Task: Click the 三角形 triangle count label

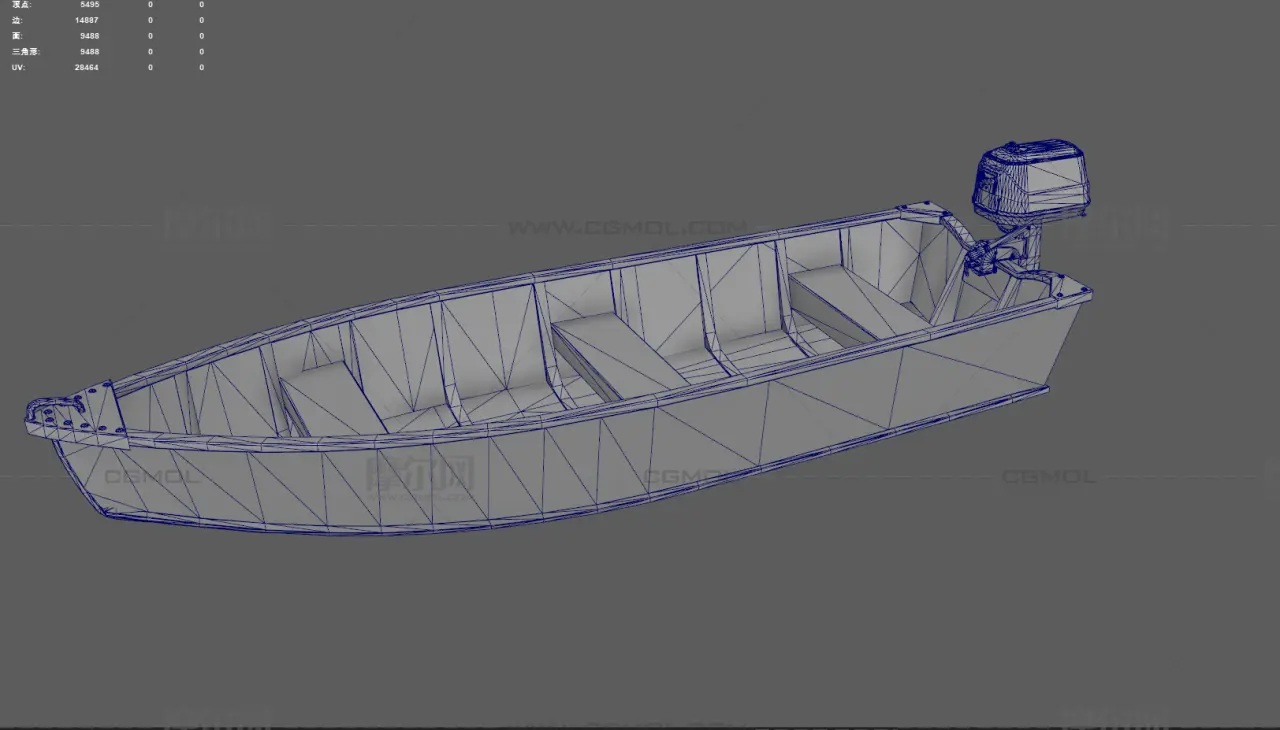Action: coord(25,51)
